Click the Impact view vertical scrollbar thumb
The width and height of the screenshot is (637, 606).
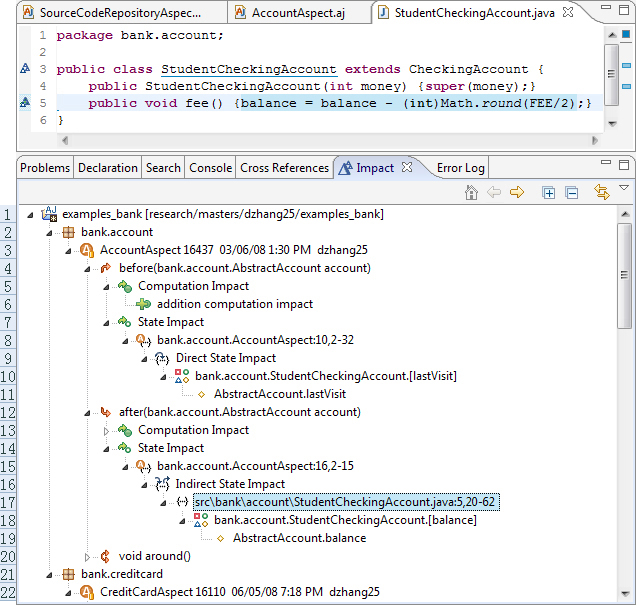pos(624,275)
